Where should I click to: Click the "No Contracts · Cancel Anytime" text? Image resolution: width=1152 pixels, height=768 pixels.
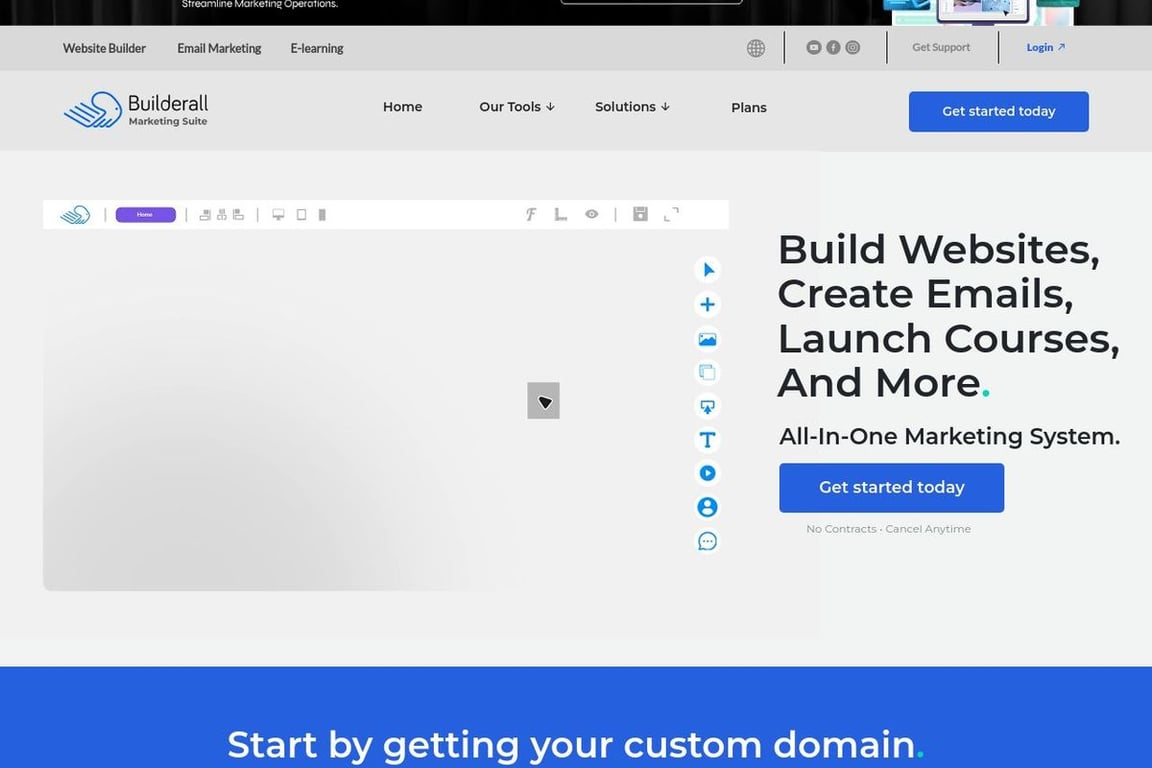coord(888,529)
